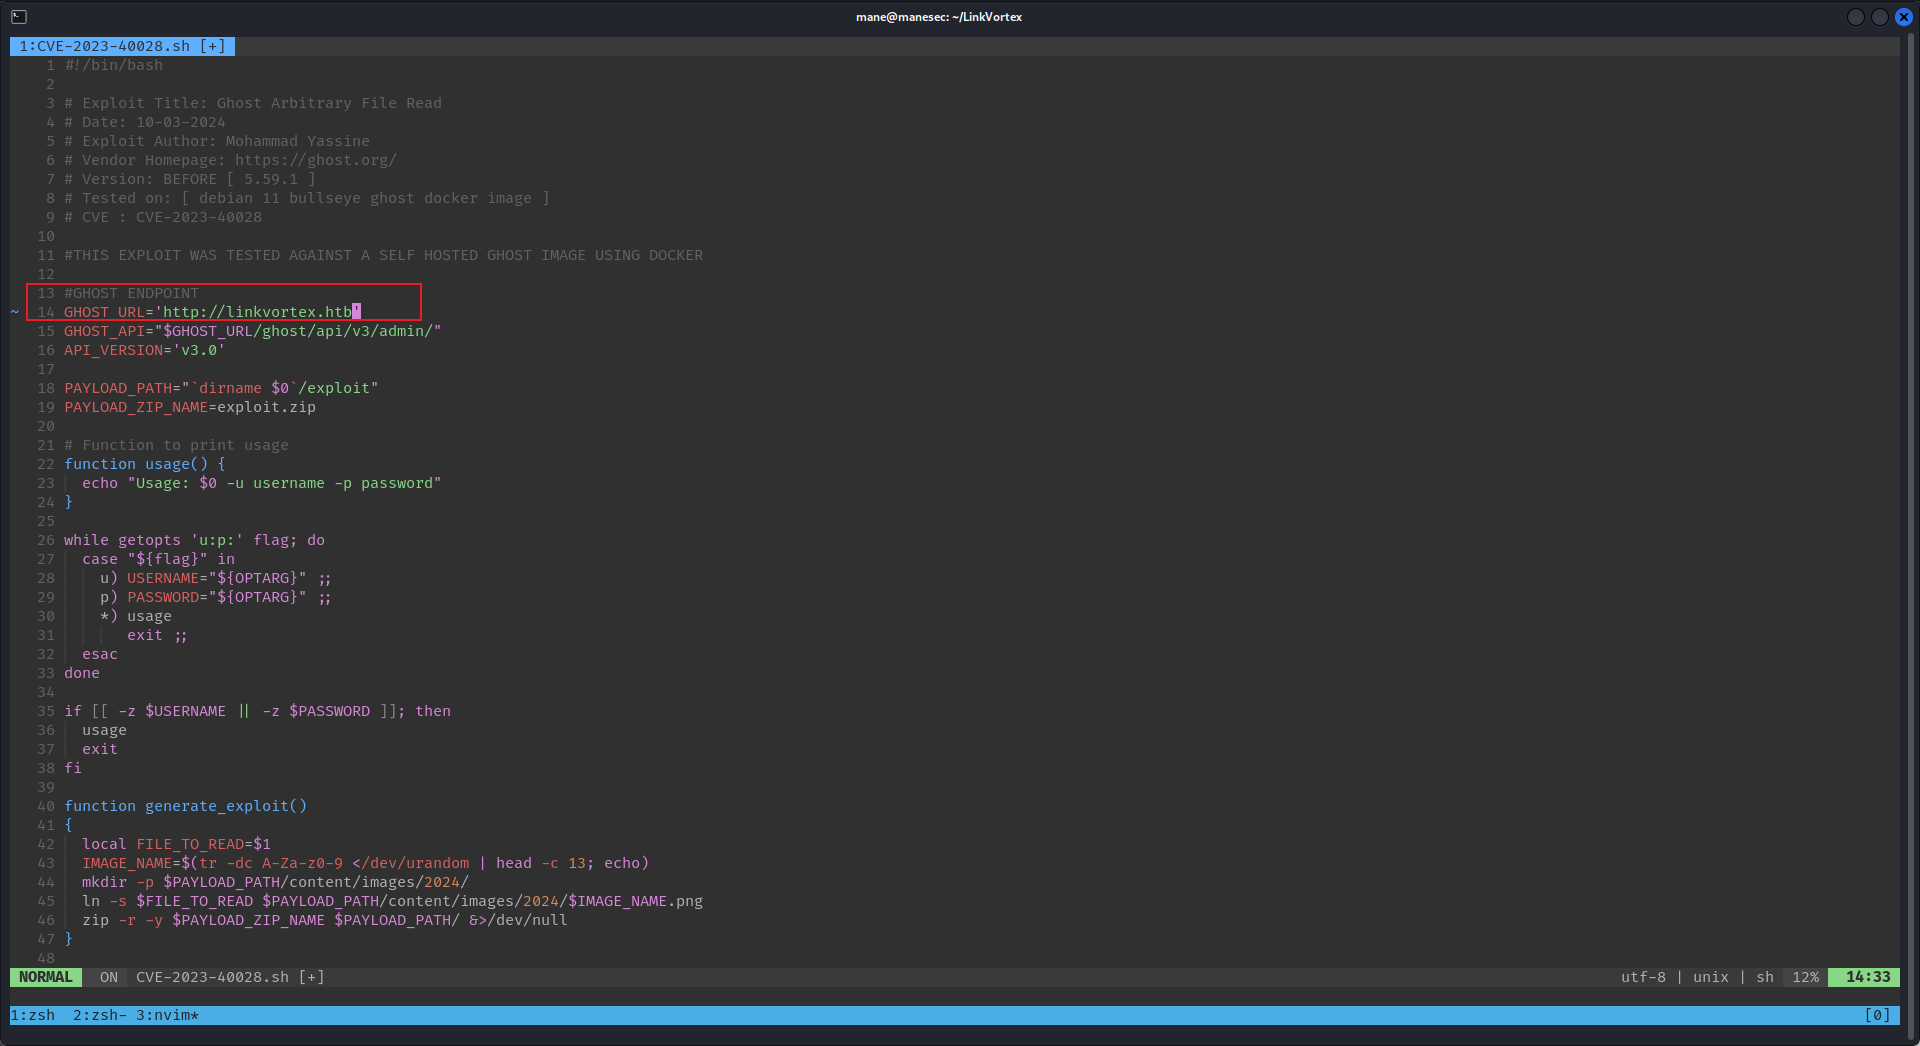Screen dimensions: 1920x1046
Task: Click the zip -r -y command line
Action: (325, 920)
